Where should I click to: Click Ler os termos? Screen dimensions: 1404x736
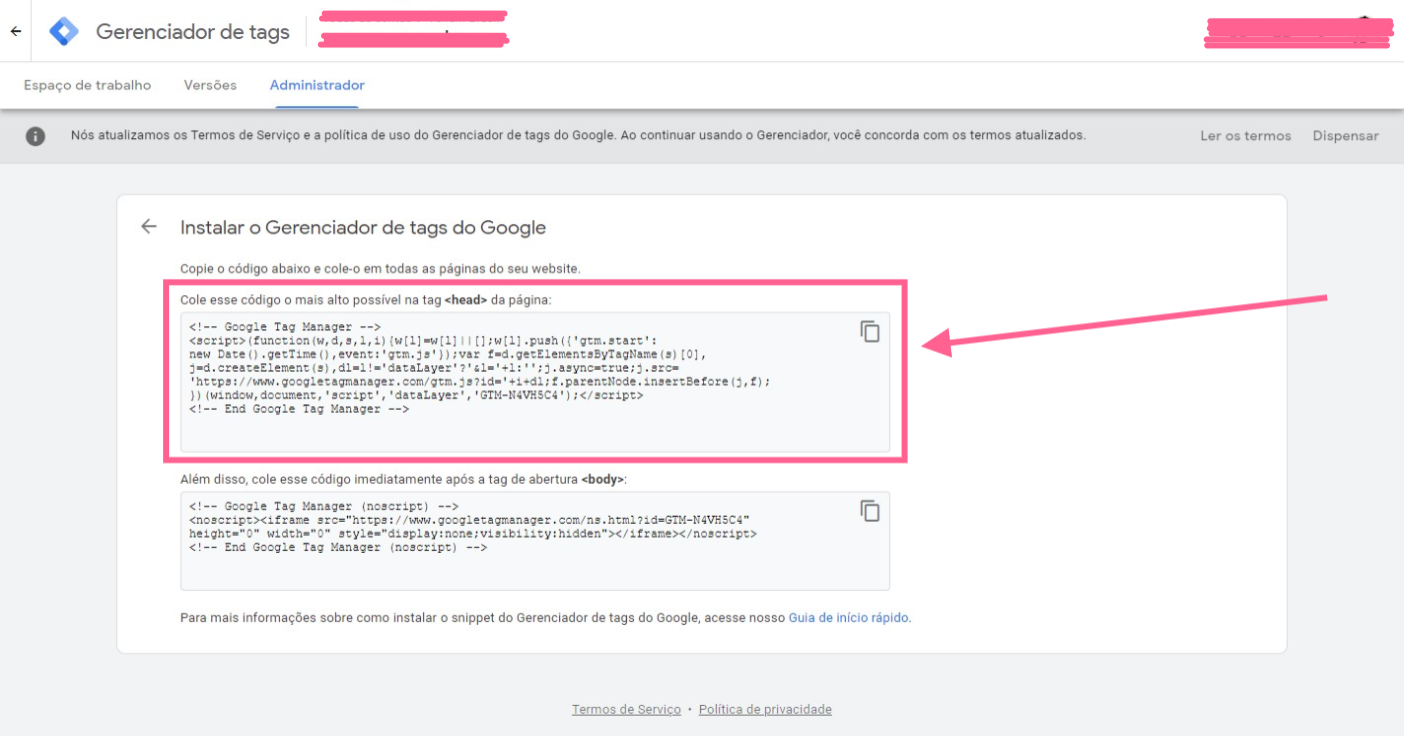(1245, 136)
